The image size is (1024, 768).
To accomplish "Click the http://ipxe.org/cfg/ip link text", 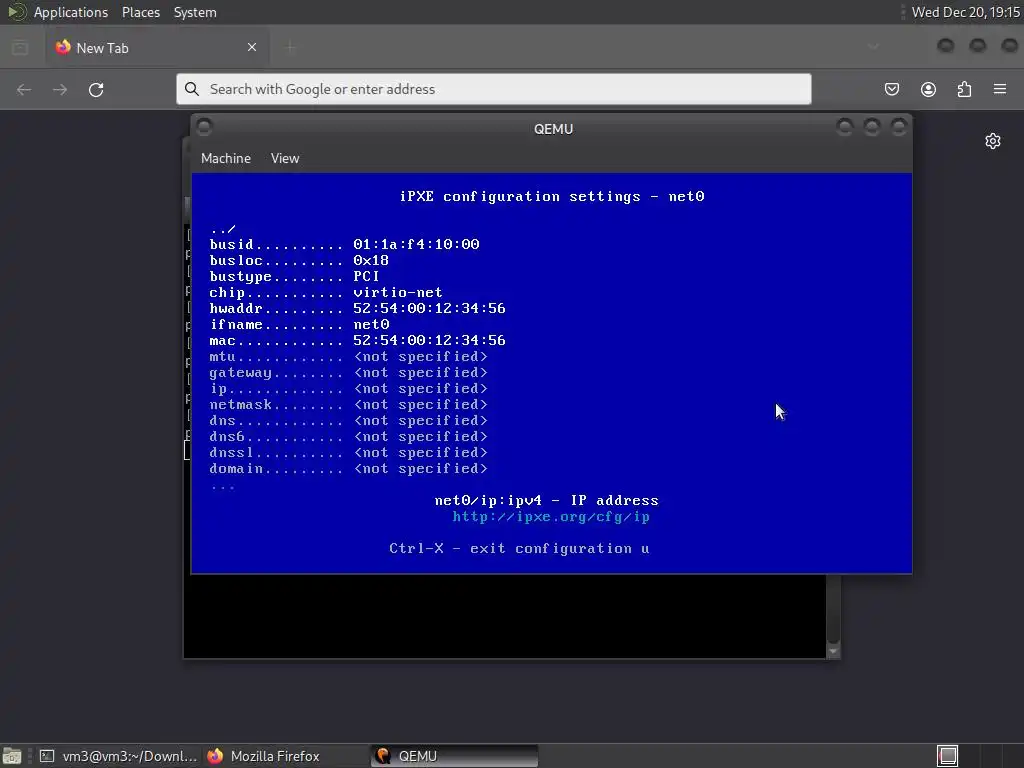I will 551,517.
